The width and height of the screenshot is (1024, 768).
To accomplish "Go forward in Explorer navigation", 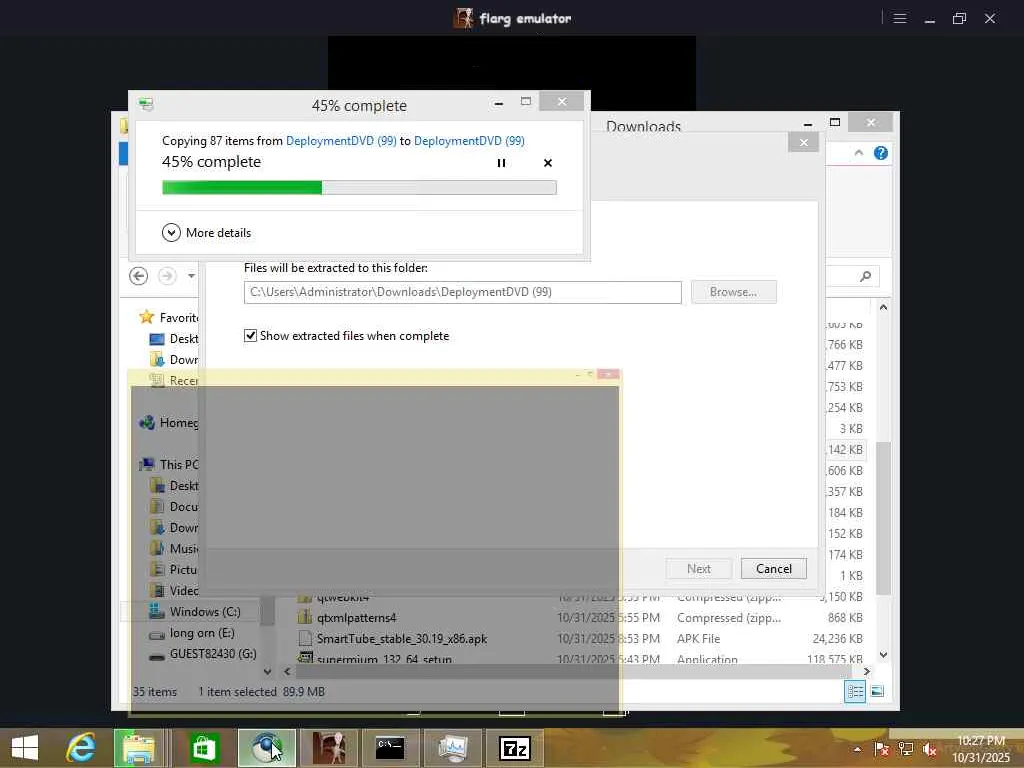I will (x=167, y=276).
